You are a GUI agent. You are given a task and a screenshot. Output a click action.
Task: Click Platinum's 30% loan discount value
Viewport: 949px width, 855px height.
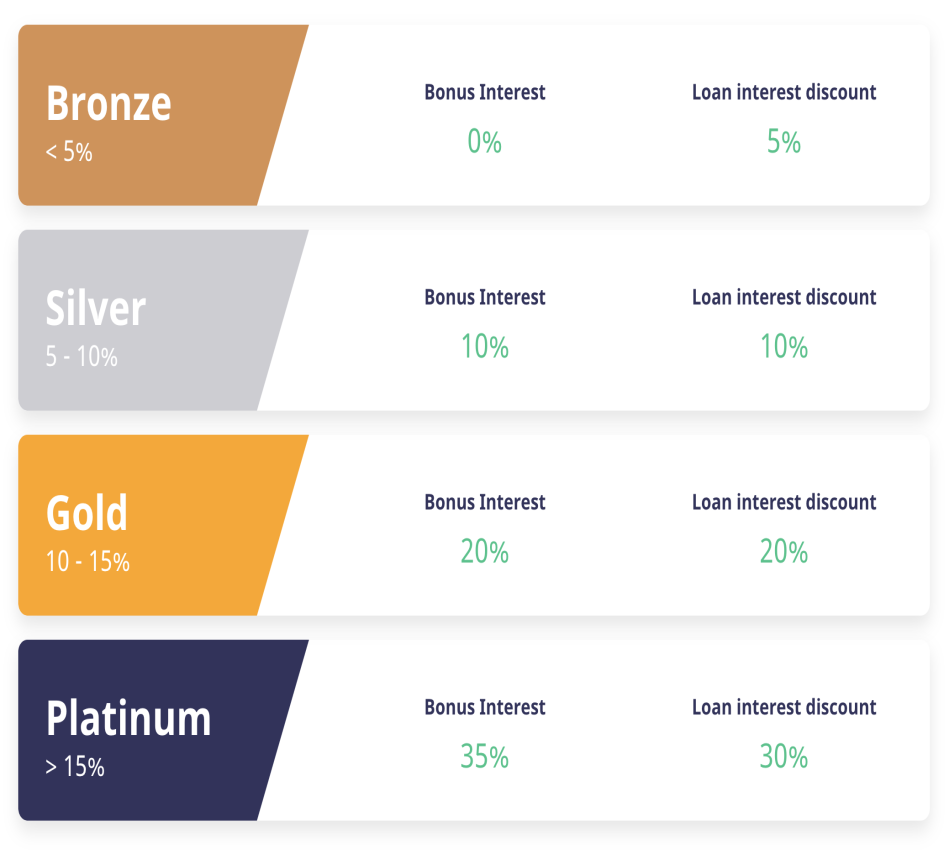click(x=784, y=757)
